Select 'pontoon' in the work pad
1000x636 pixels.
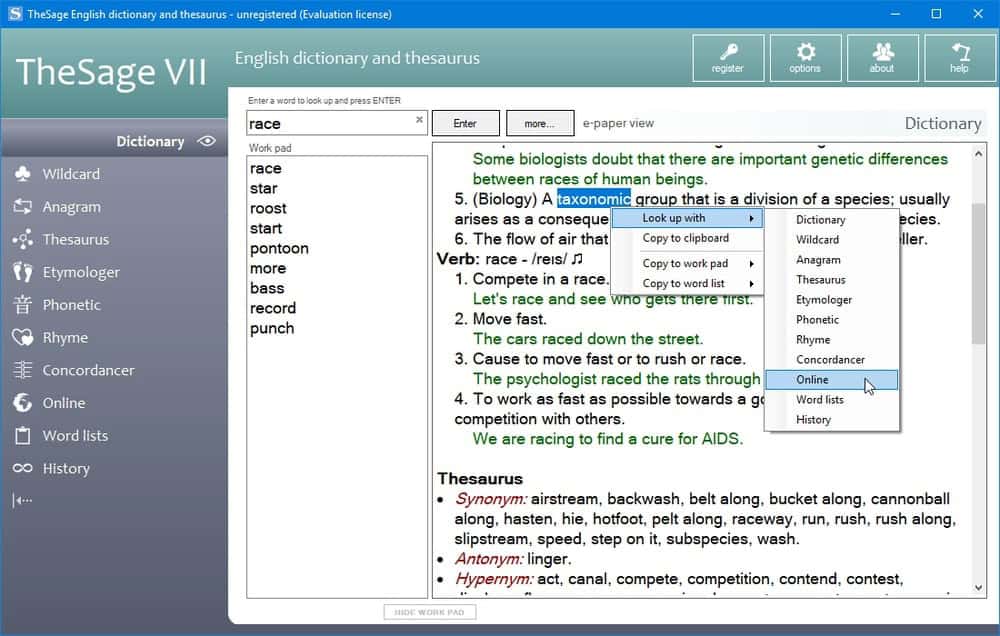point(279,248)
